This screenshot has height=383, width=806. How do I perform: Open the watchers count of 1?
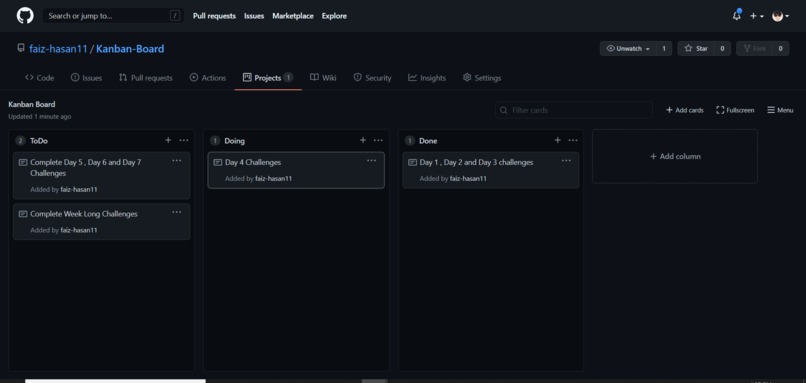coord(664,48)
